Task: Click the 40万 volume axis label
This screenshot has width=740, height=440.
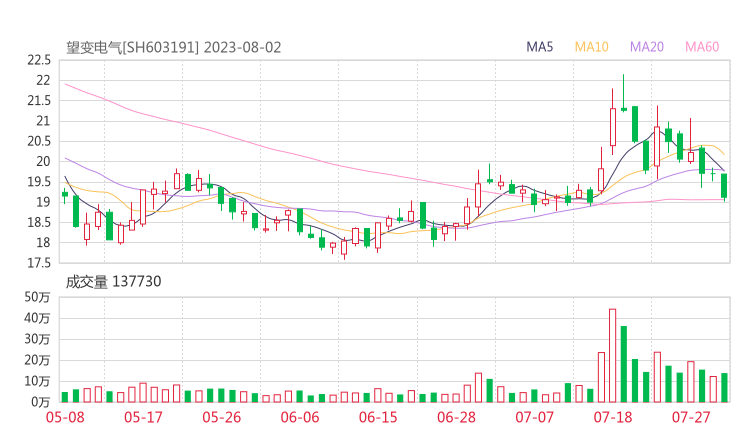Action: 37,318
